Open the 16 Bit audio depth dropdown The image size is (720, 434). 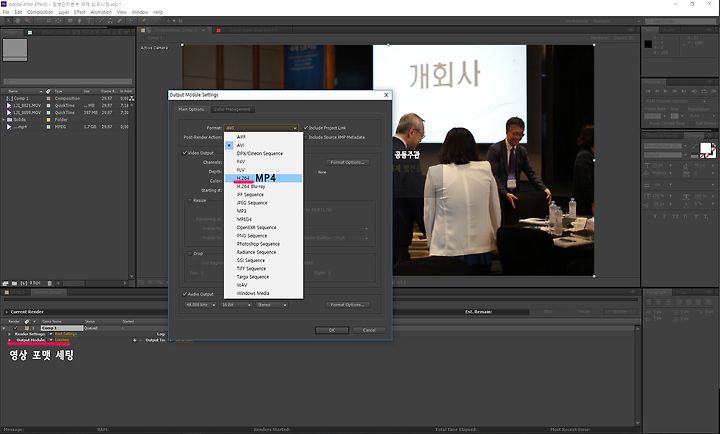click(x=236, y=305)
